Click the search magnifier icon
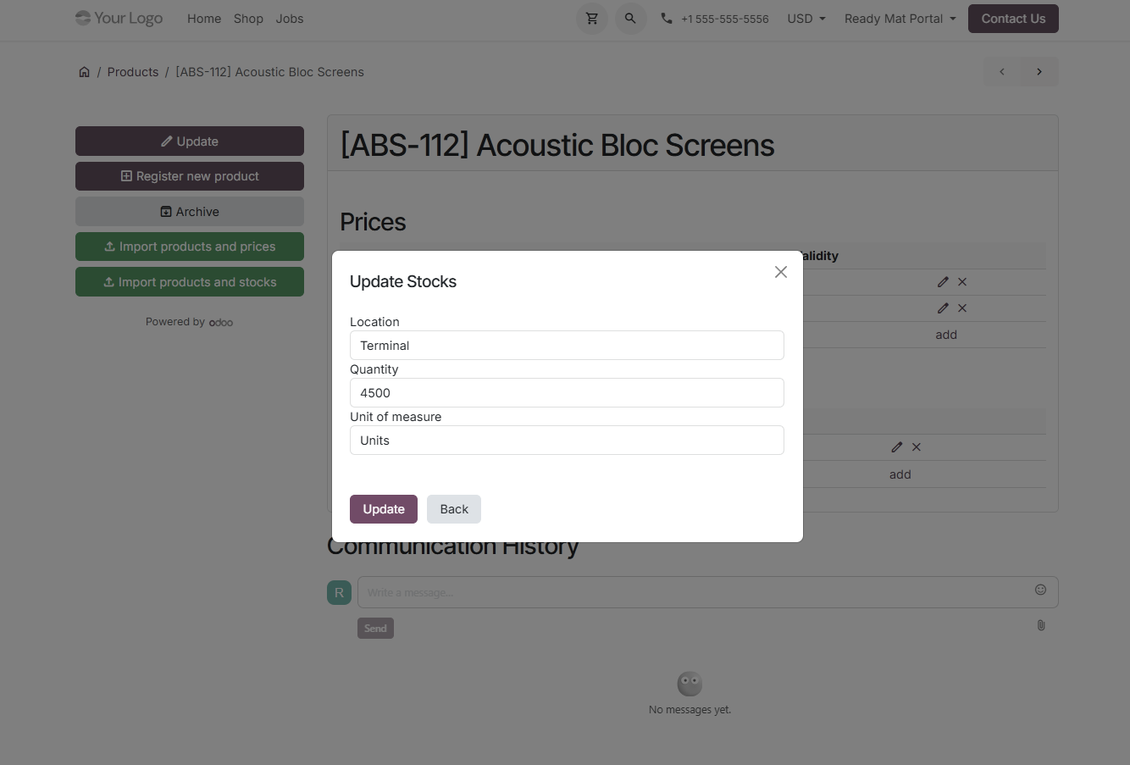The height and width of the screenshot is (765, 1130). (x=631, y=19)
